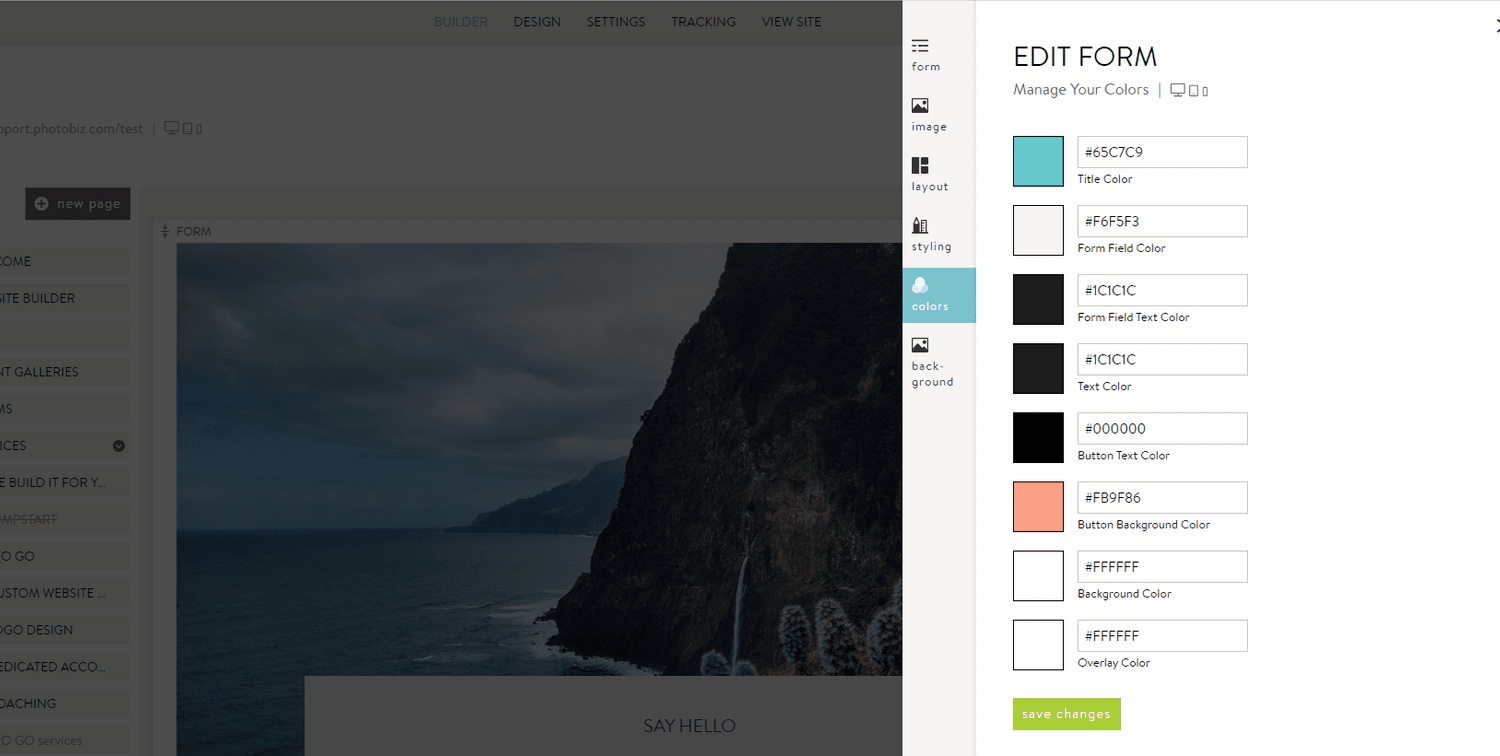Click the Title Color hex input field

click(x=1161, y=152)
